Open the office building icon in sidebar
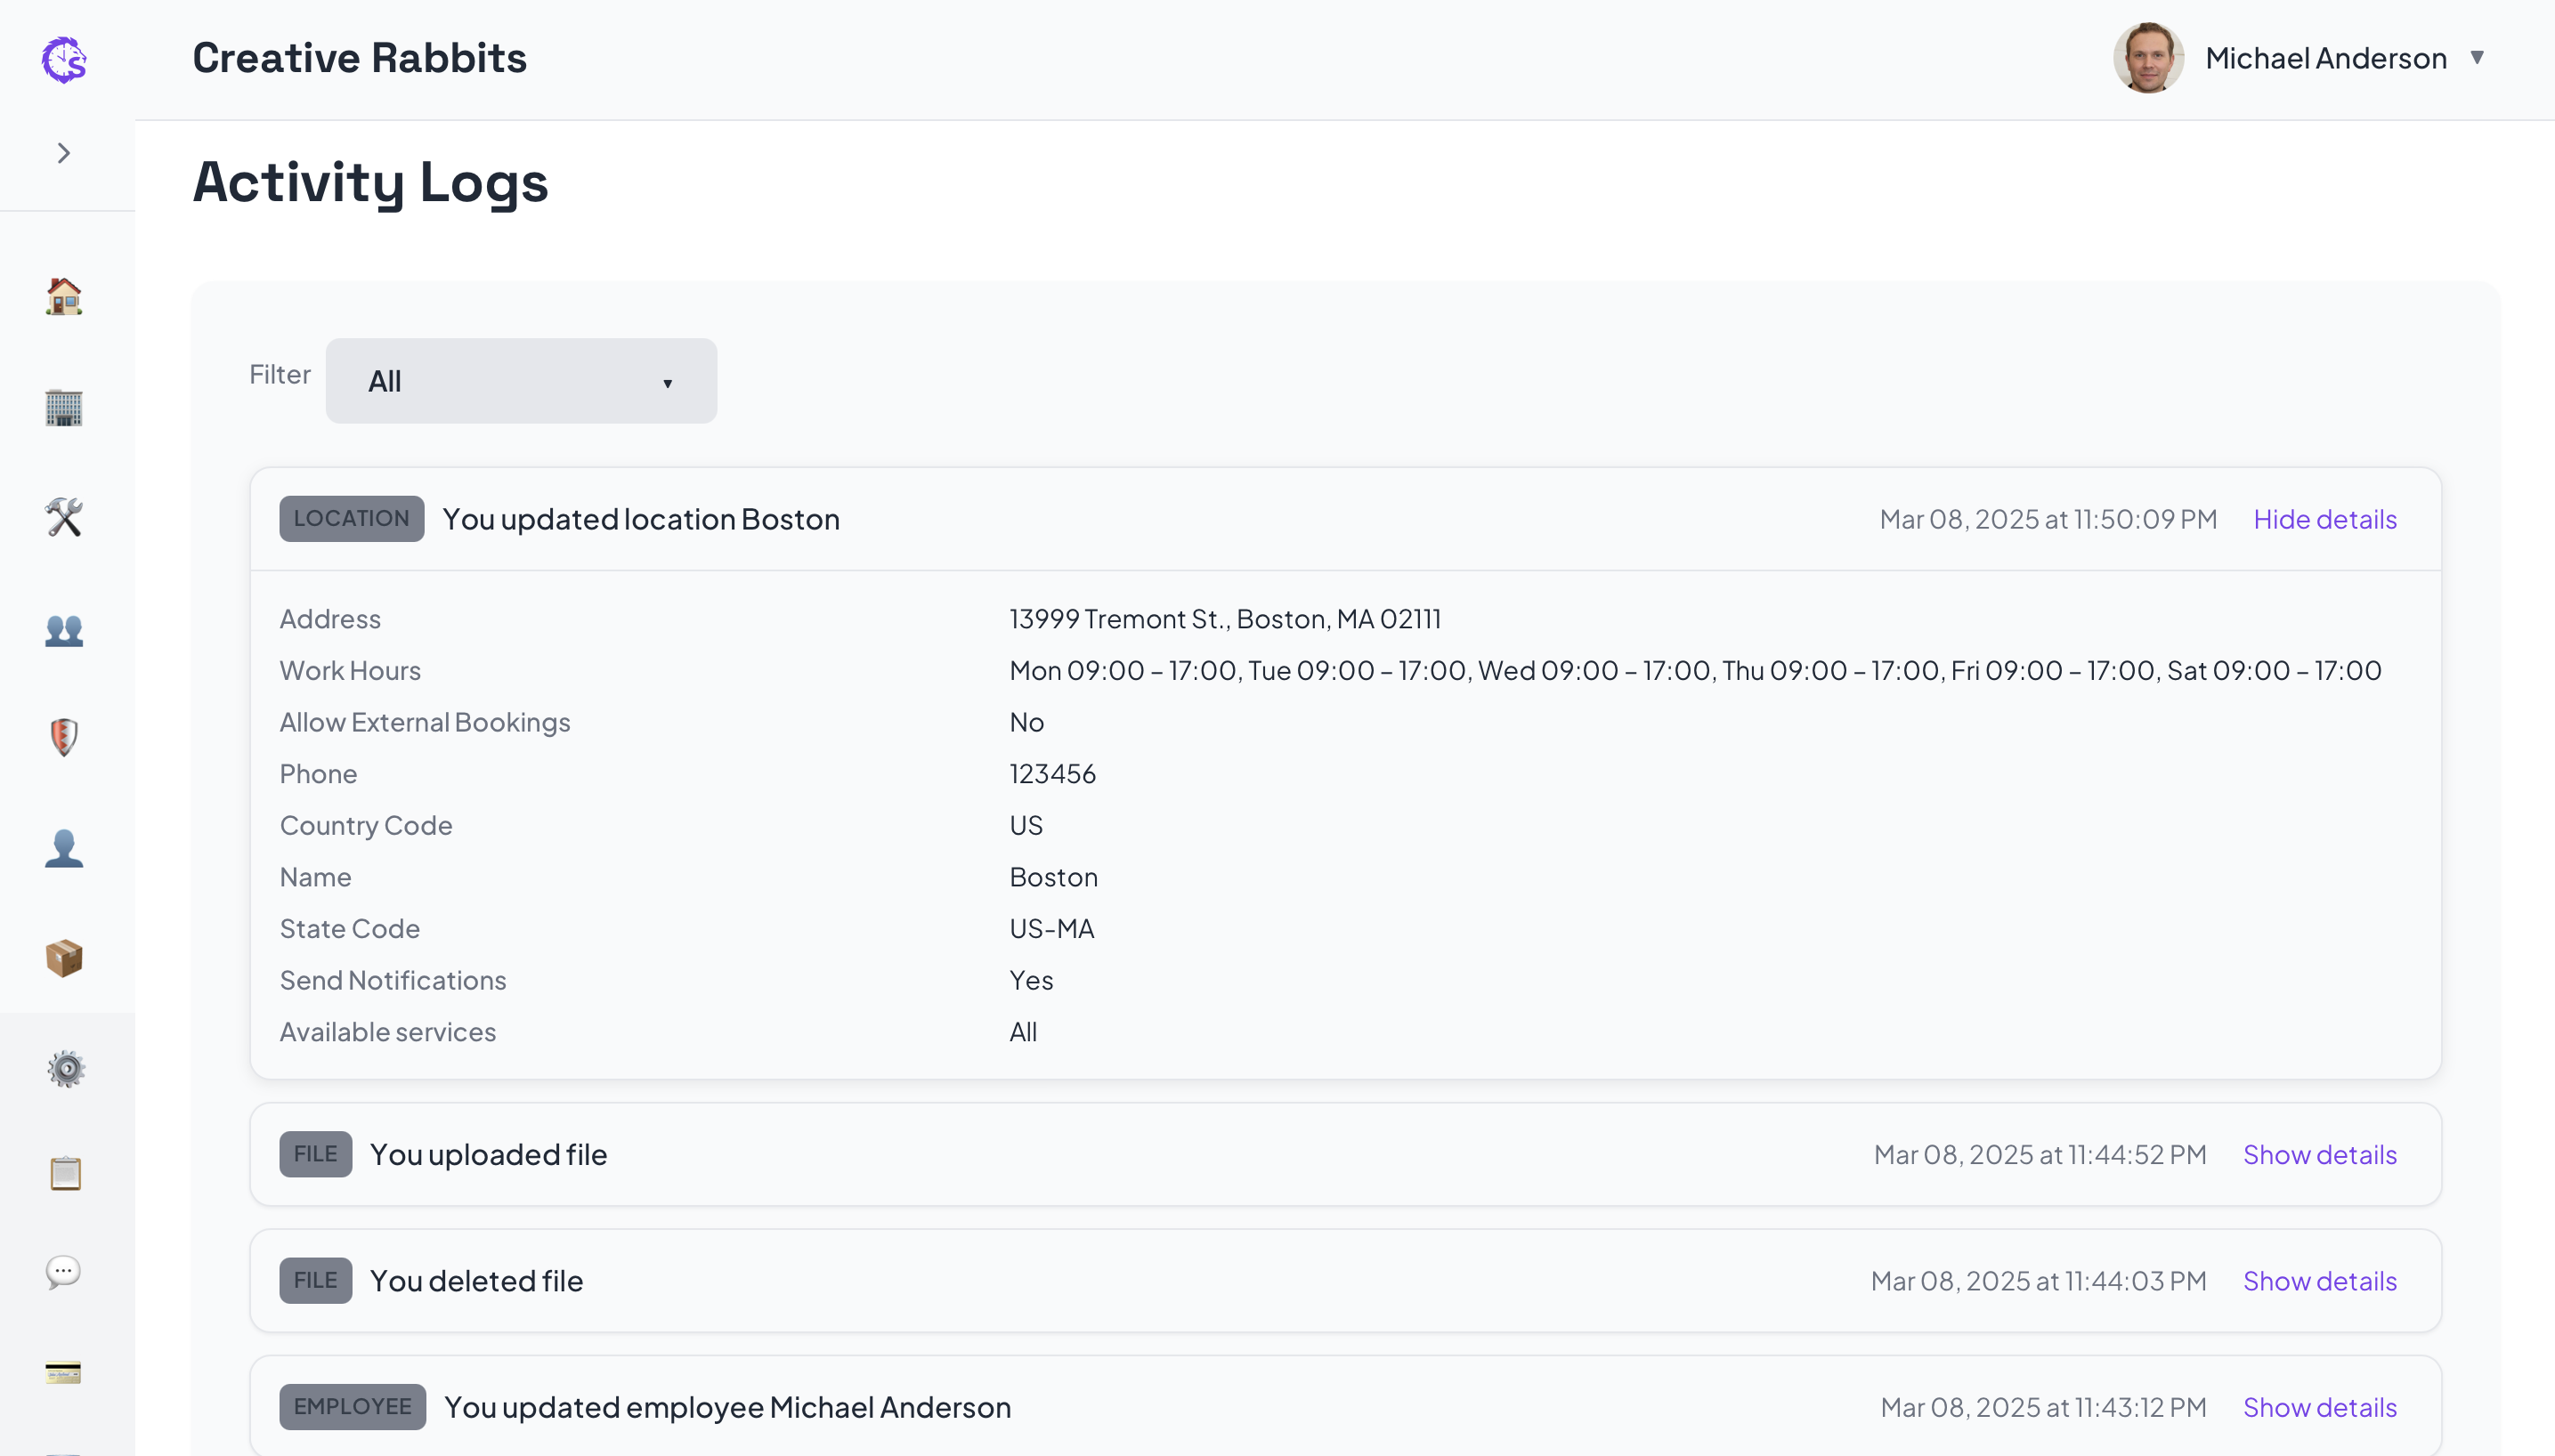 pyautogui.click(x=64, y=407)
